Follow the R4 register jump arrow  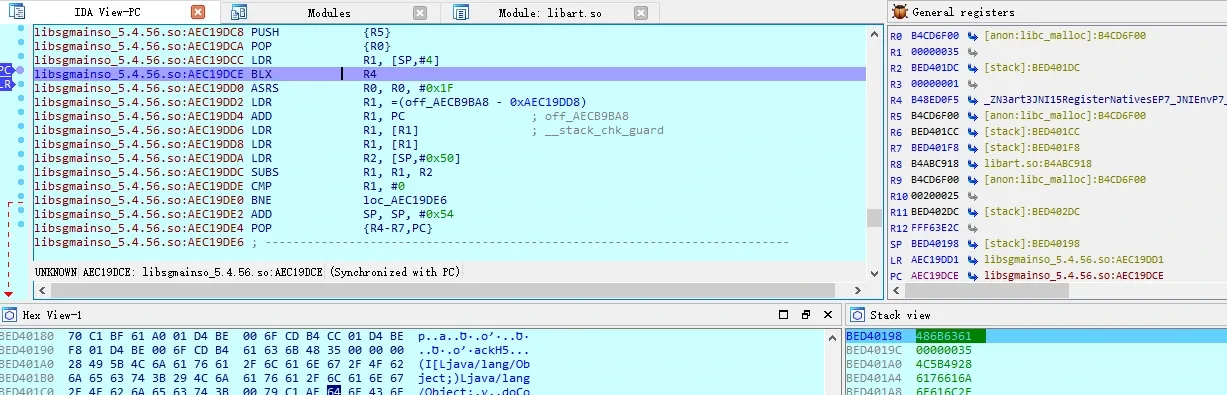point(973,100)
